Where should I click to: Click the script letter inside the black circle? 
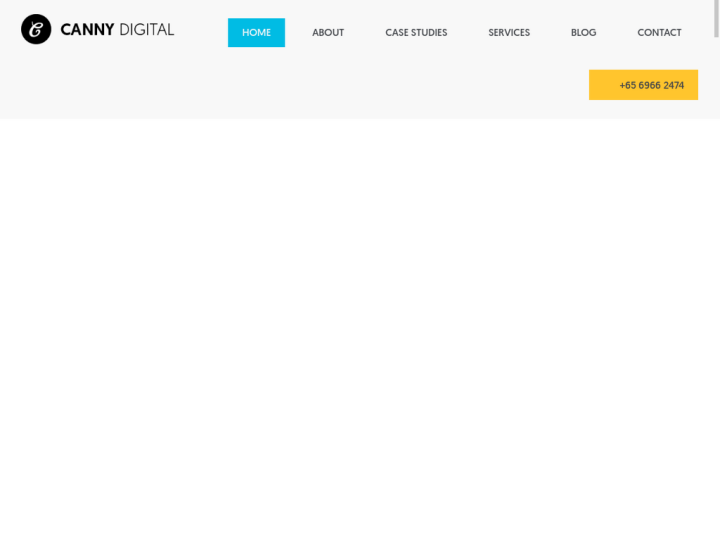click(x=36, y=30)
